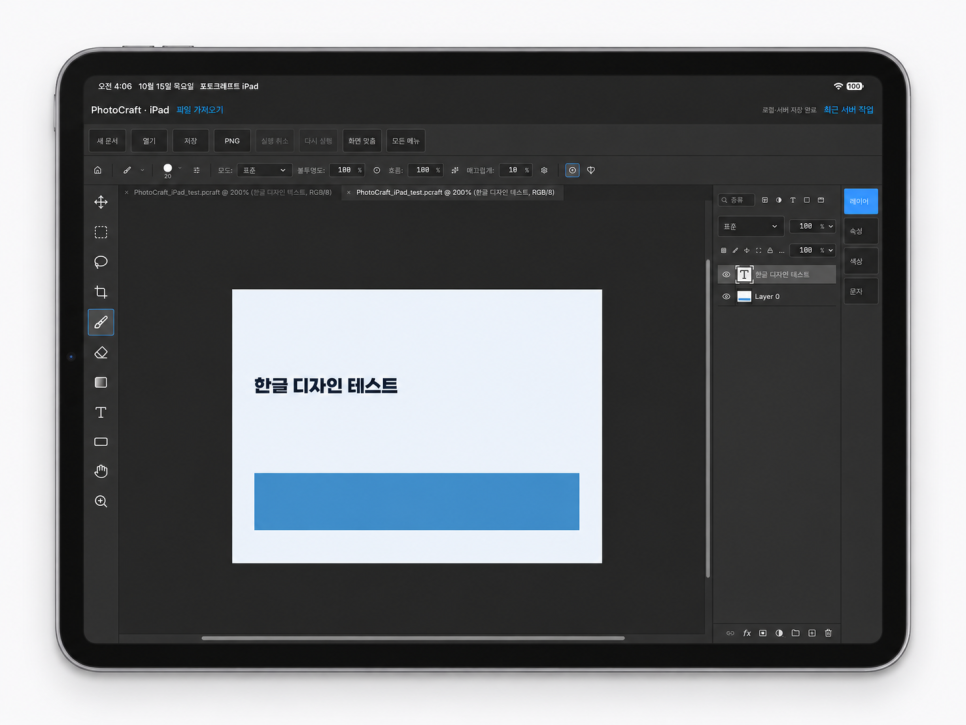This screenshot has height=725, width=966.
Task: Select the Type tool in left toolbar
Action: click(x=101, y=412)
